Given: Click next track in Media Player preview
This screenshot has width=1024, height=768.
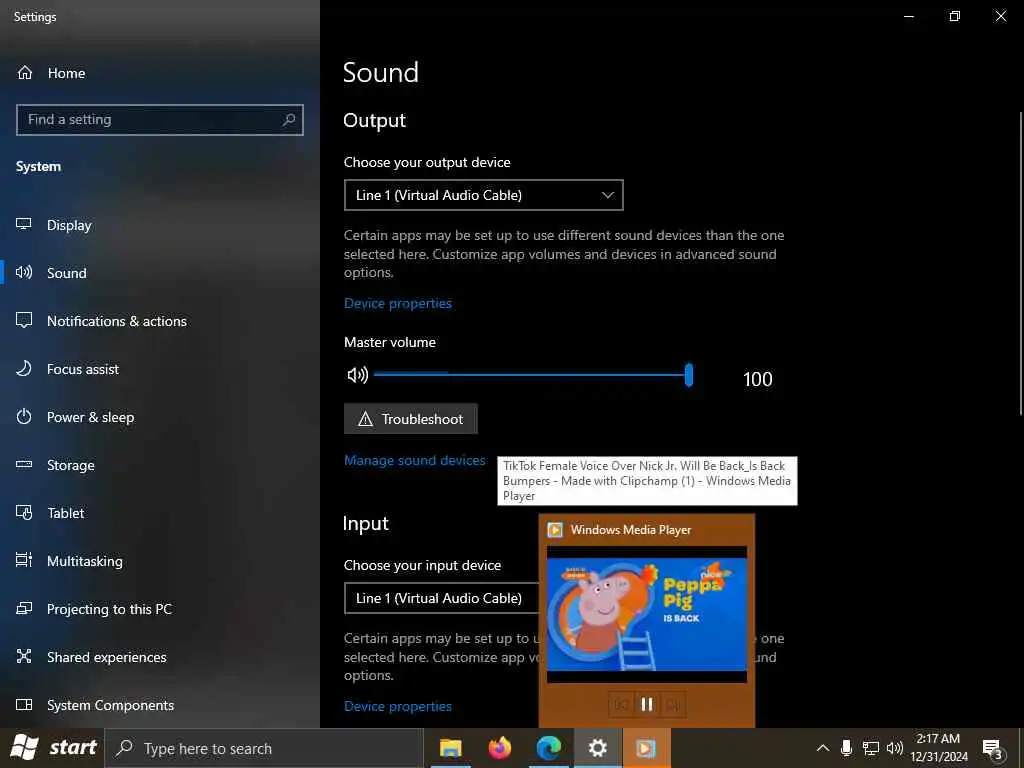Looking at the screenshot, I should pyautogui.click(x=673, y=704).
